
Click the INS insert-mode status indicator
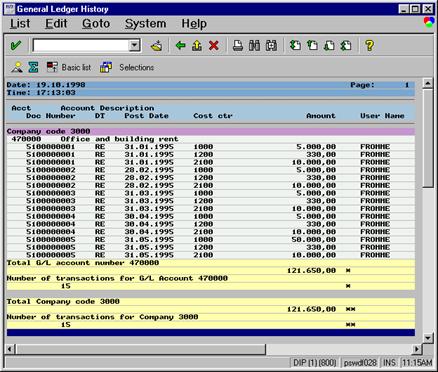point(390,362)
